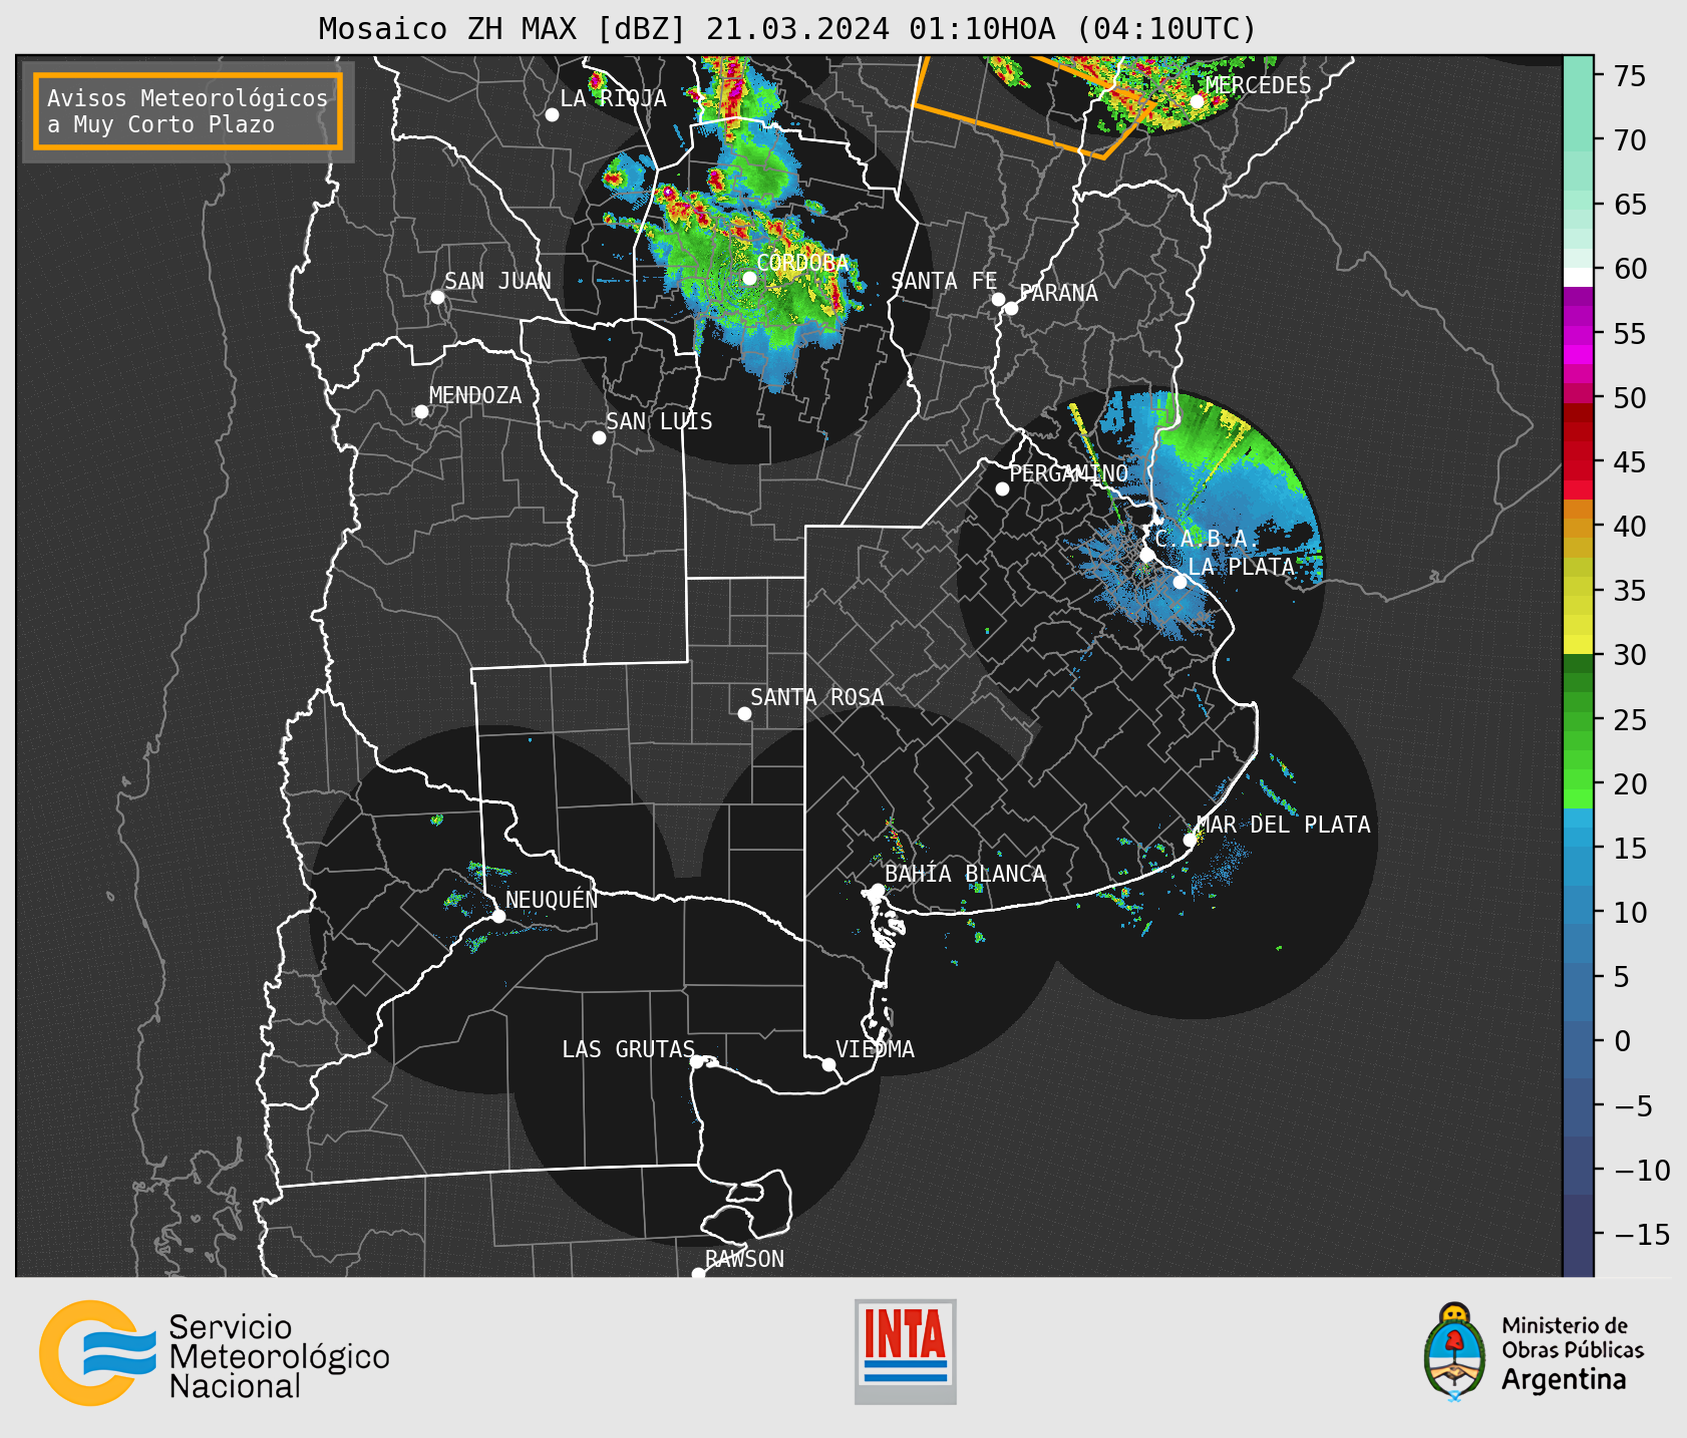Click the INTA logo
Viewport: 1687px width, 1438px height.
click(905, 1351)
